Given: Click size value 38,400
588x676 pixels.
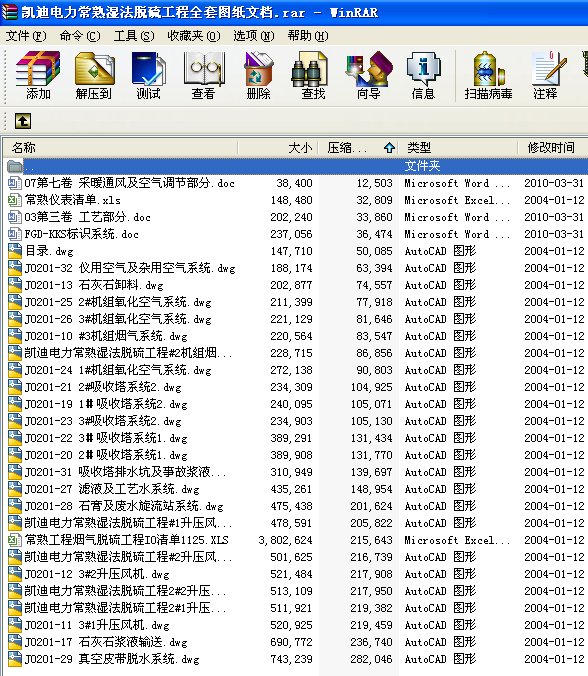Looking at the screenshot, I should tap(294, 183).
